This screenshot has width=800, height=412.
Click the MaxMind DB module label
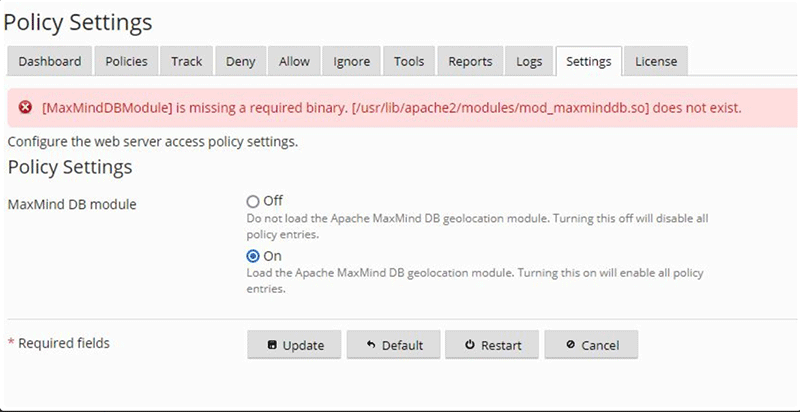pyautogui.click(x=72, y=205)
